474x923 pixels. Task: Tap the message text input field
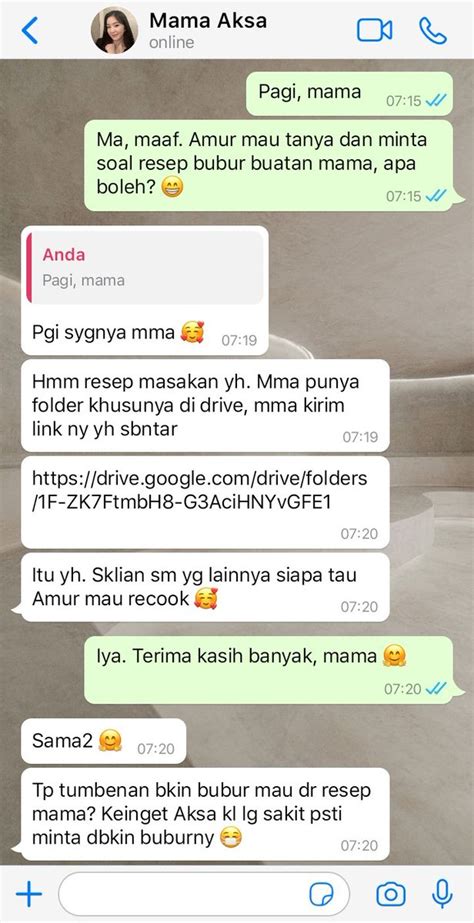point(204,895)
